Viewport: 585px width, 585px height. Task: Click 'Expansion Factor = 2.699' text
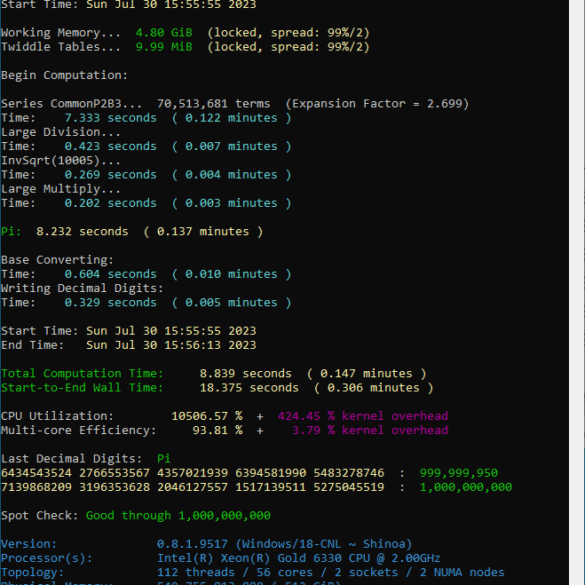377,104
